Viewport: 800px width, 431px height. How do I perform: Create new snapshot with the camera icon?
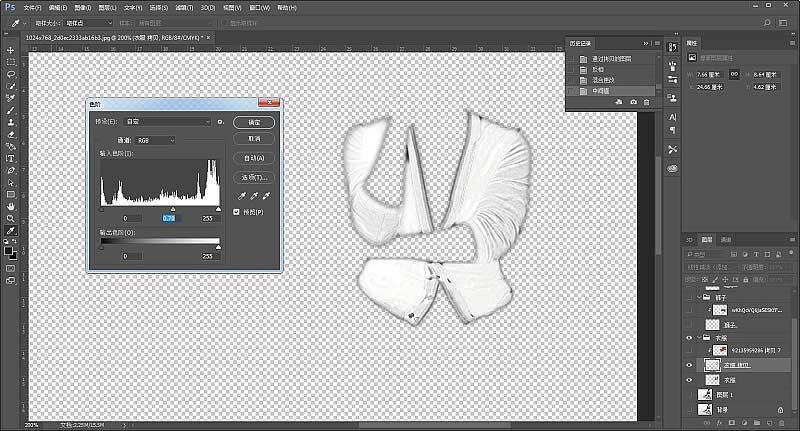(x=633, y=102)
